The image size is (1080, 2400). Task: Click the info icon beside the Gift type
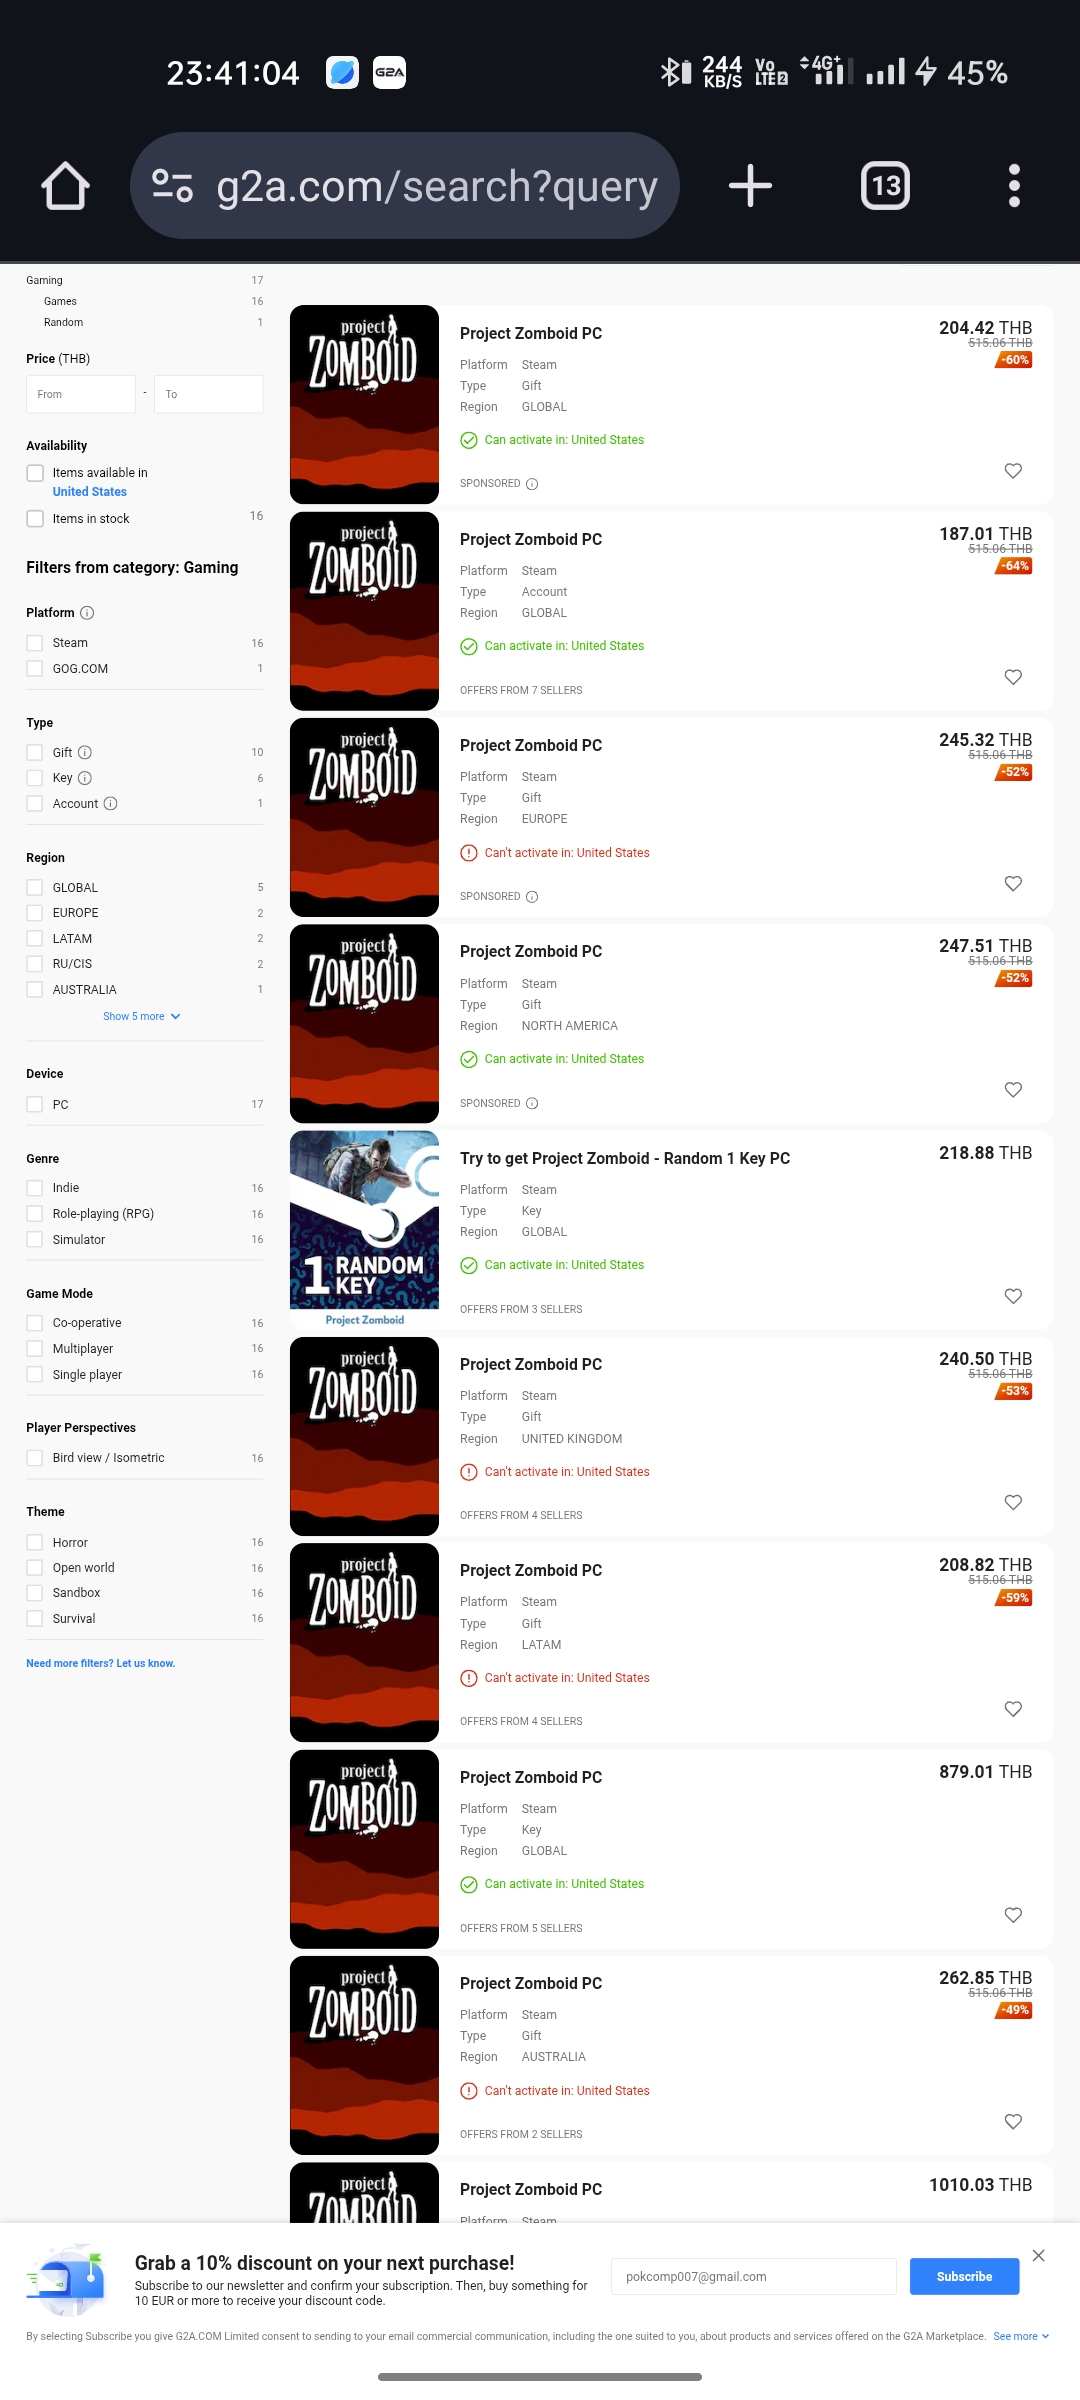pos(85,753)
